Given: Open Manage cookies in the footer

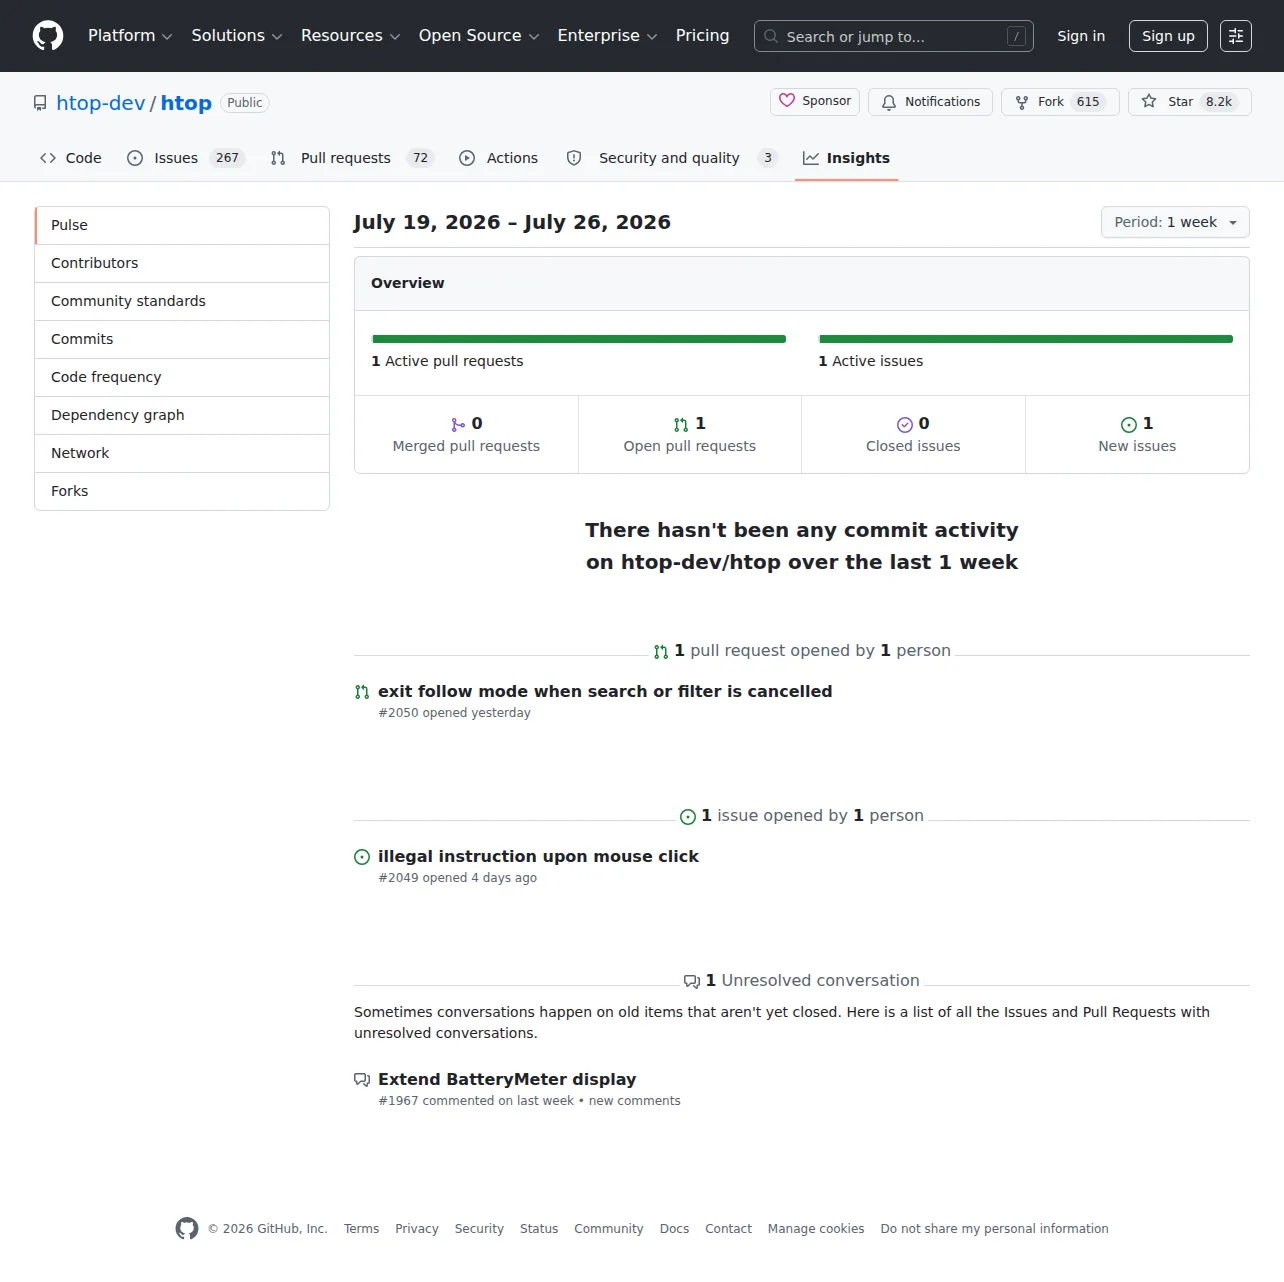Looking at the screenshot, I should click(816, 1229).
